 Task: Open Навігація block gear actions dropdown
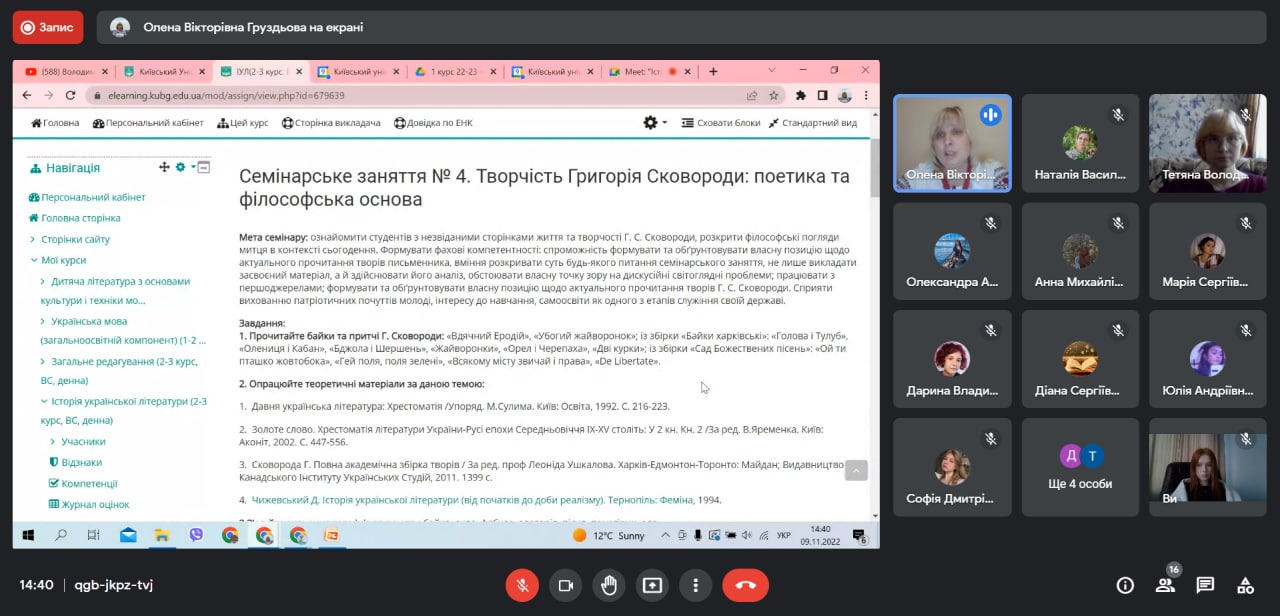coord(183,167)
